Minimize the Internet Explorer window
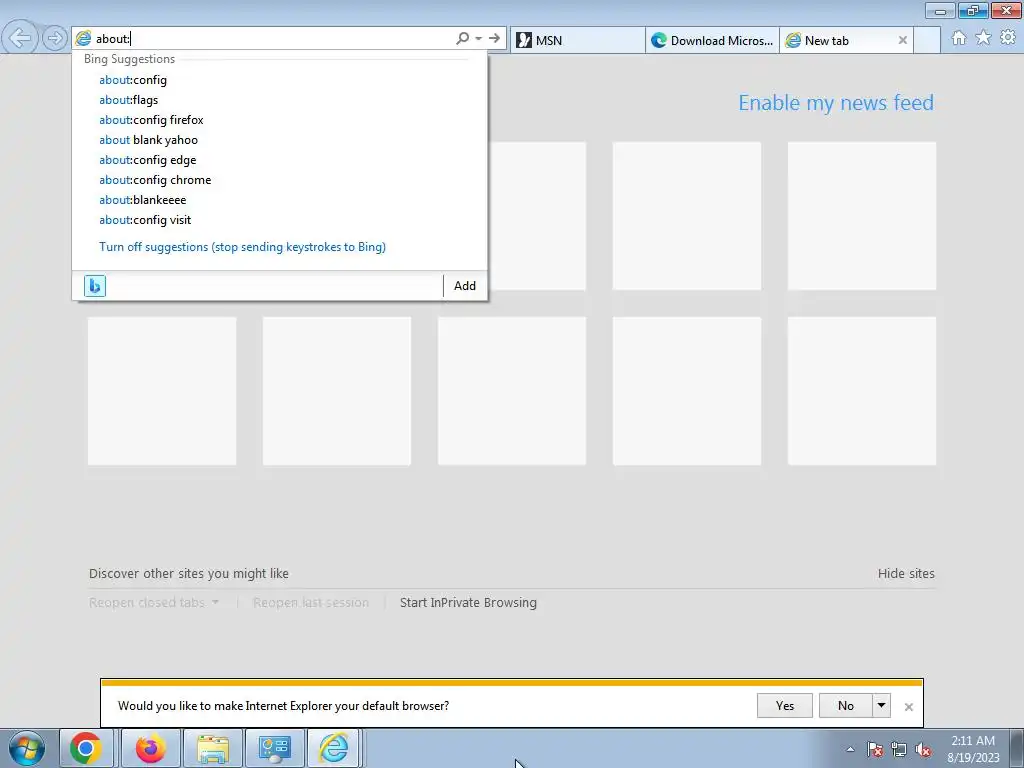 (940, 10)
